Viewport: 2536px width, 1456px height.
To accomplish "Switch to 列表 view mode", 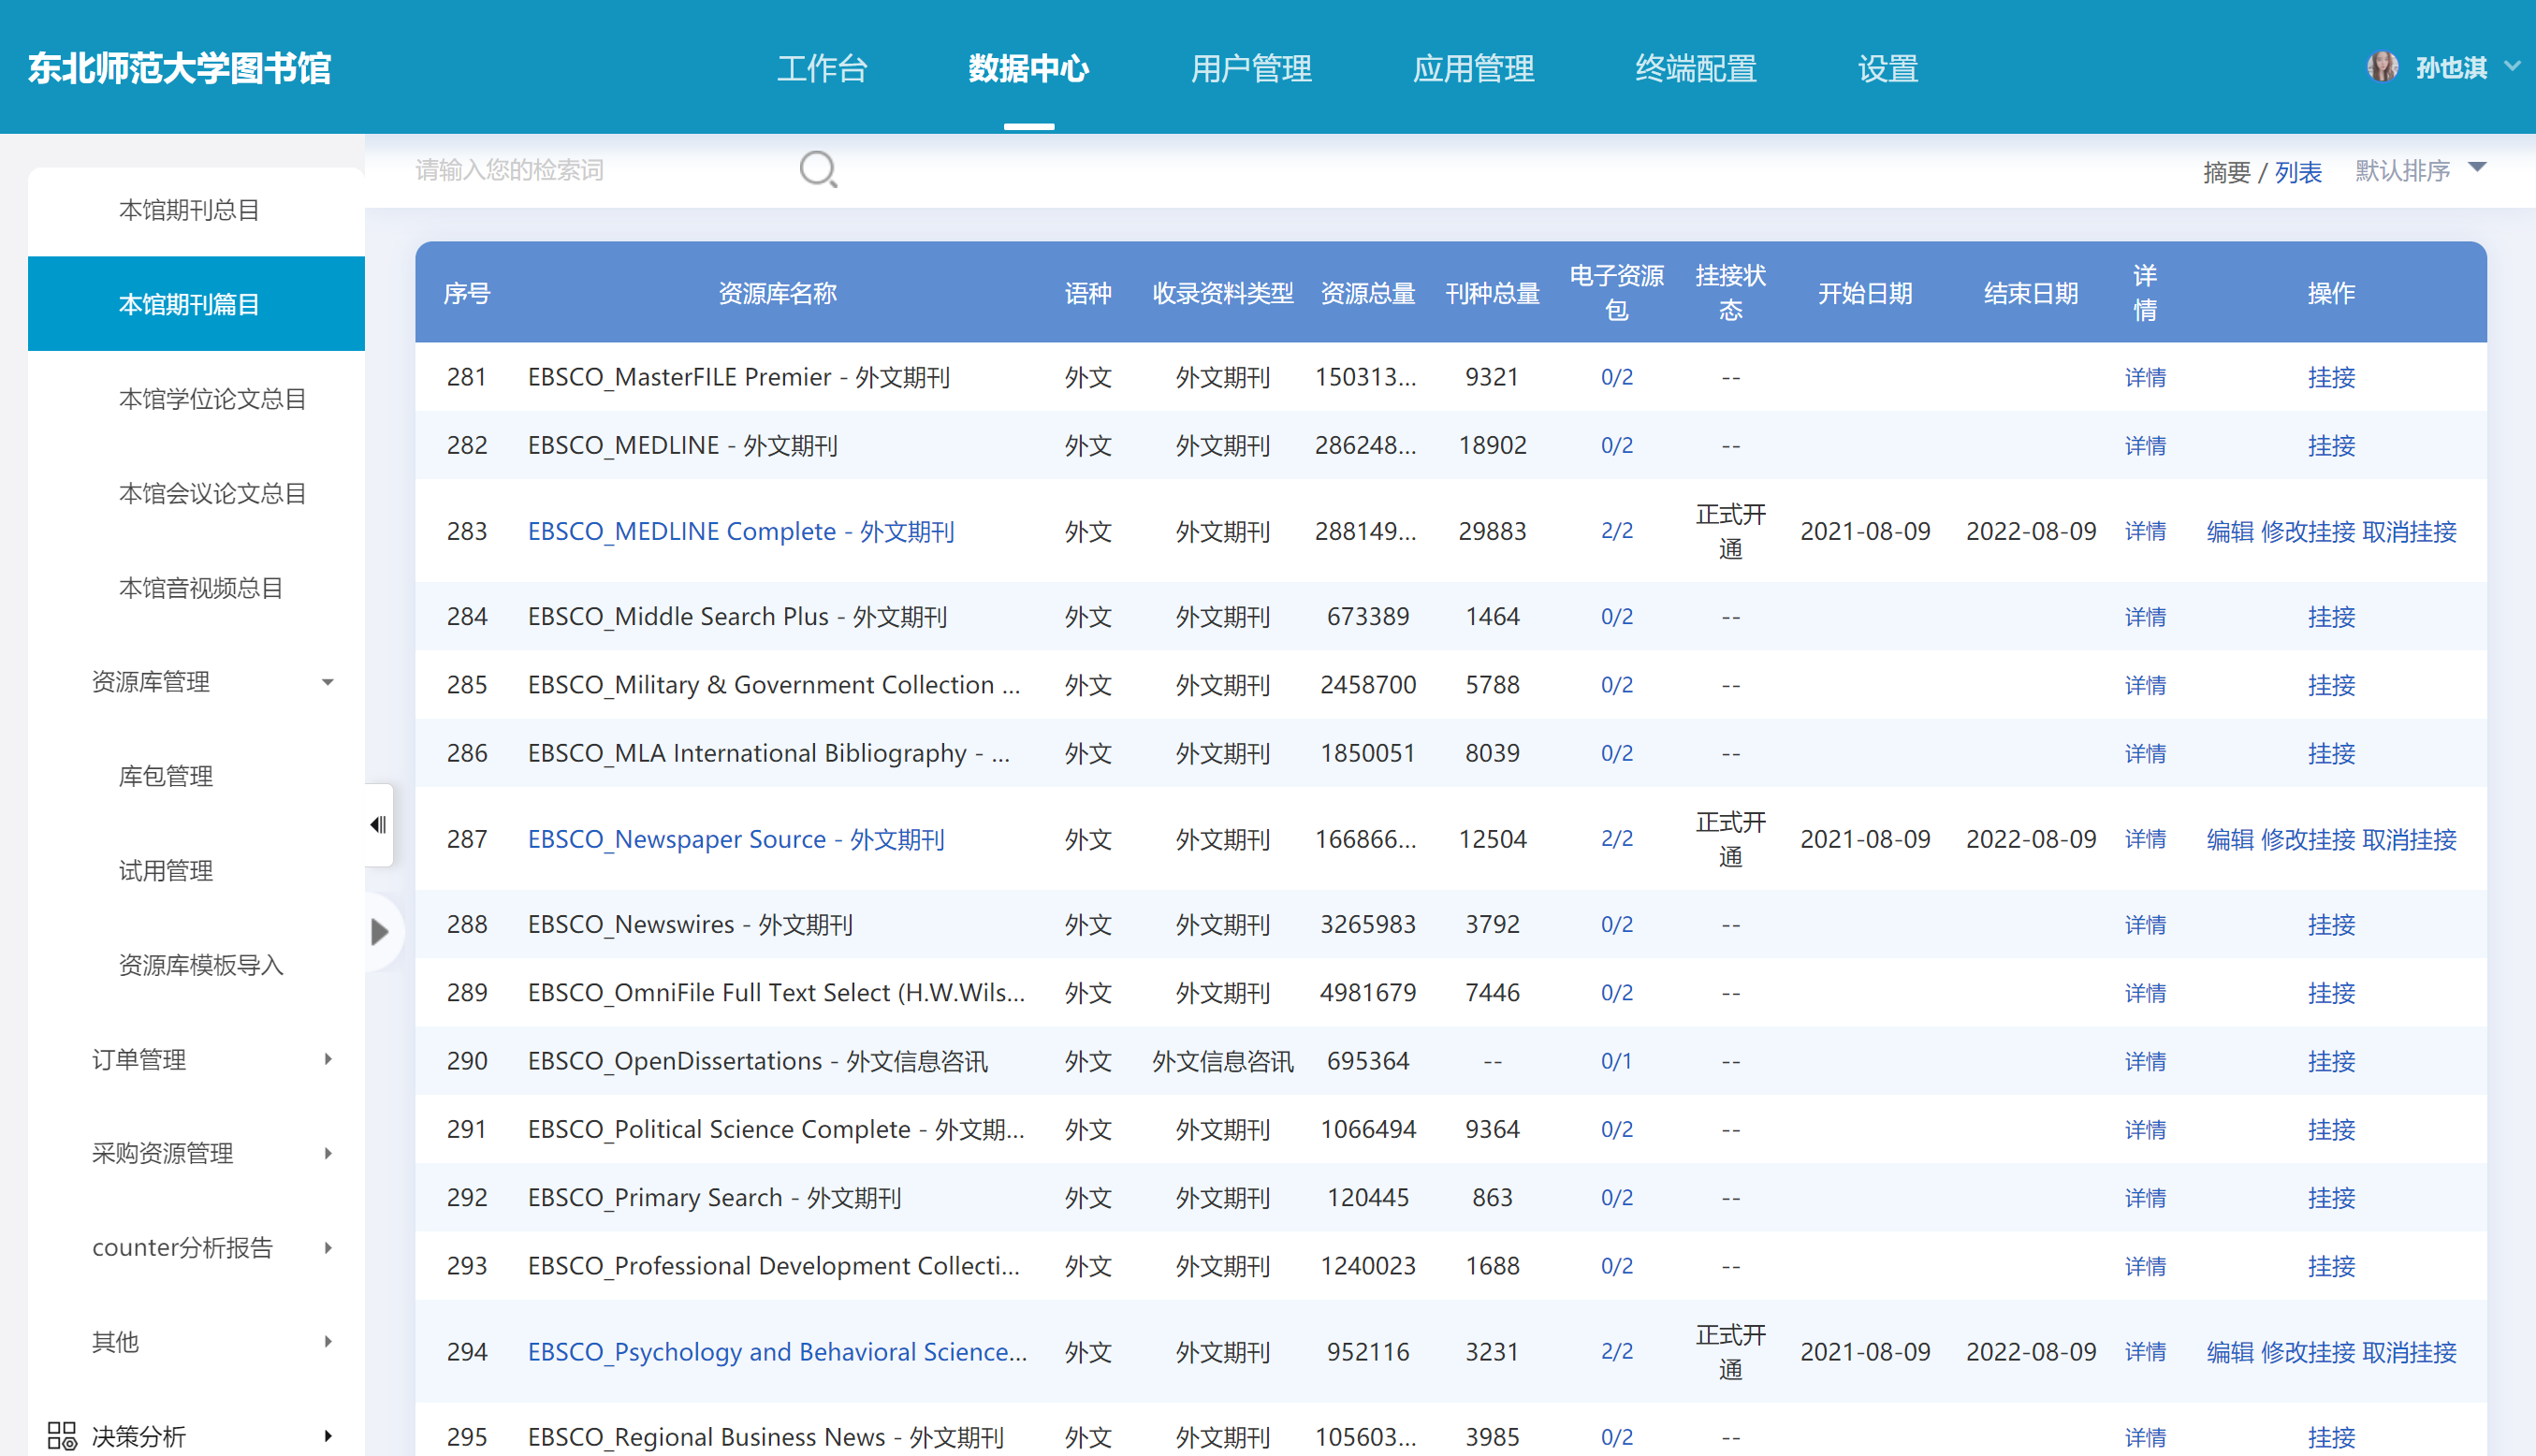I will pyautogui.click(x=2297, y=172).
